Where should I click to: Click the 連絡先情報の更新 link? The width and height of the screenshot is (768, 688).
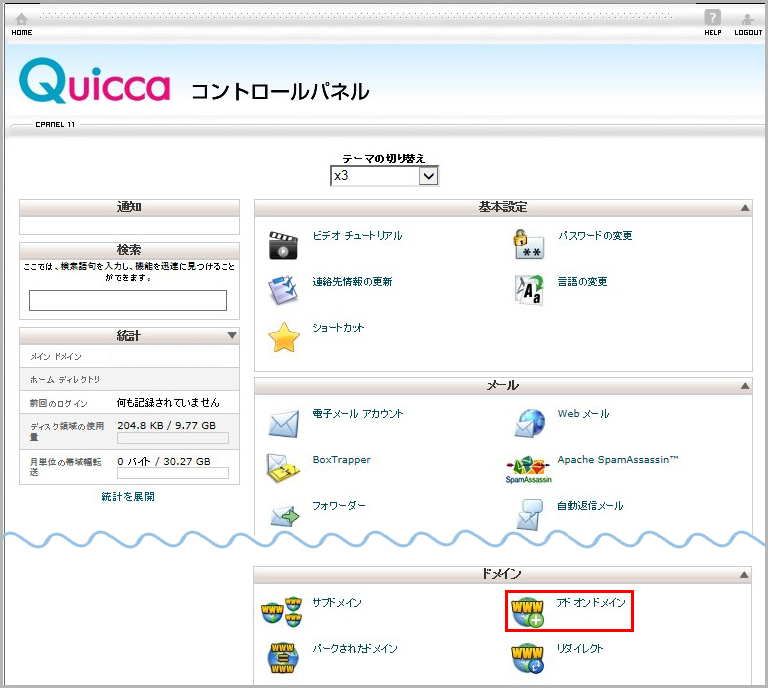click(x=352, y=282)
